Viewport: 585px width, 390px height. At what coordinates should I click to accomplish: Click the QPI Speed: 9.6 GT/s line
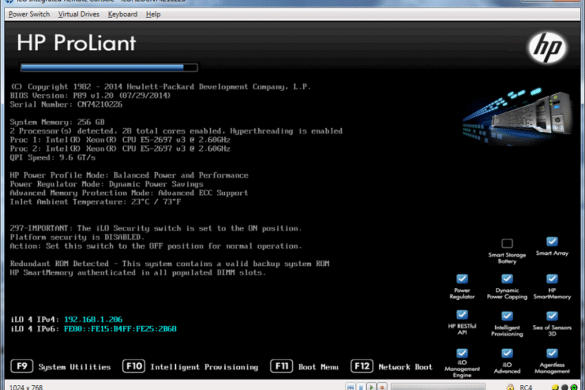point(53,157)
